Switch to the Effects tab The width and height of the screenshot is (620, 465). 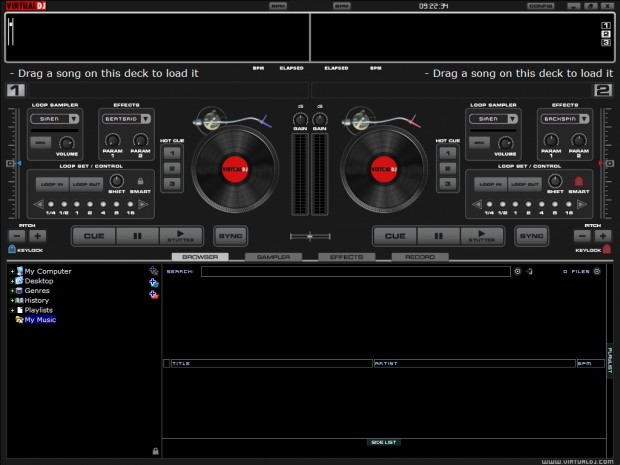[346, 257]
